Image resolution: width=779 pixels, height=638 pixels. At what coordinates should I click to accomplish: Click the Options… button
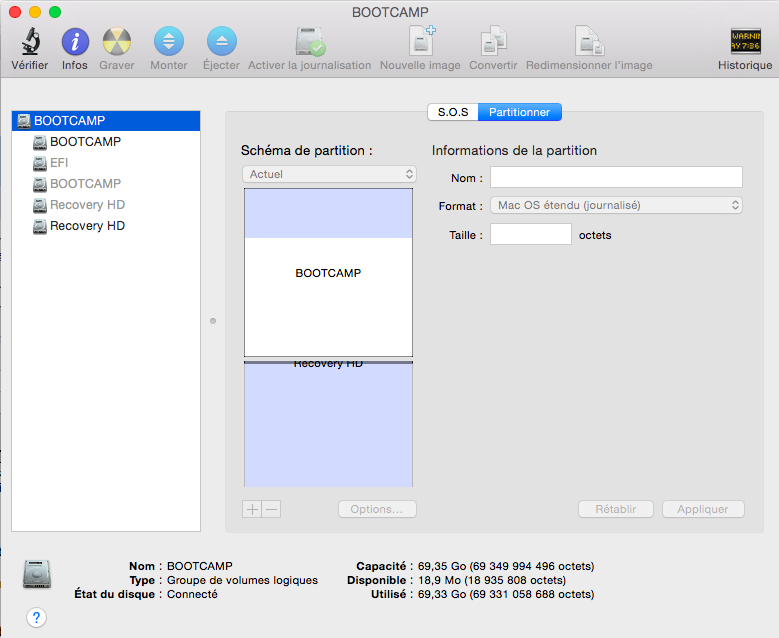[x=377, y=509]
